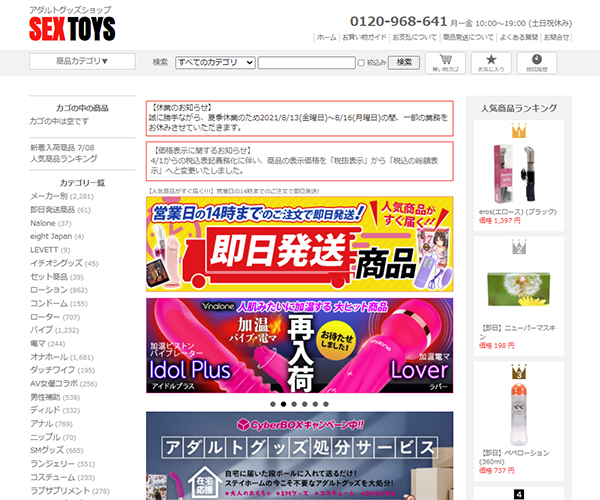The image size is (600, 500).
Task: Open お買い物ガイド page
Action: (x=364, y=37)
